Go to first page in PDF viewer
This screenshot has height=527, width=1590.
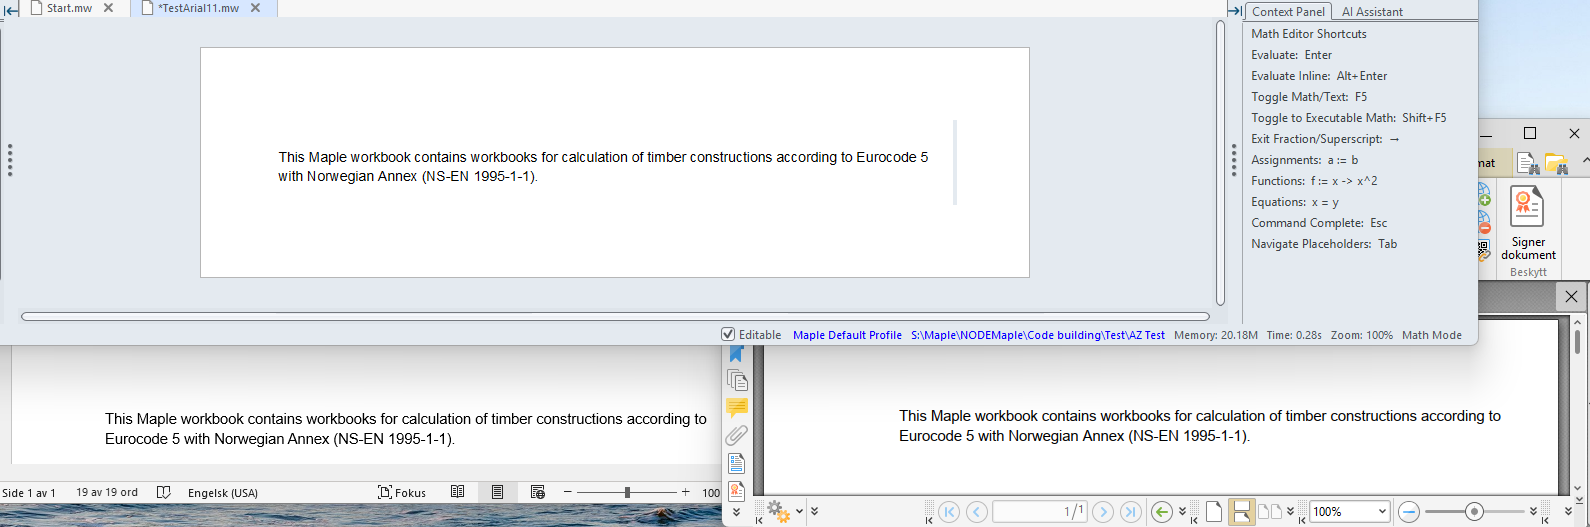[949, 512]
